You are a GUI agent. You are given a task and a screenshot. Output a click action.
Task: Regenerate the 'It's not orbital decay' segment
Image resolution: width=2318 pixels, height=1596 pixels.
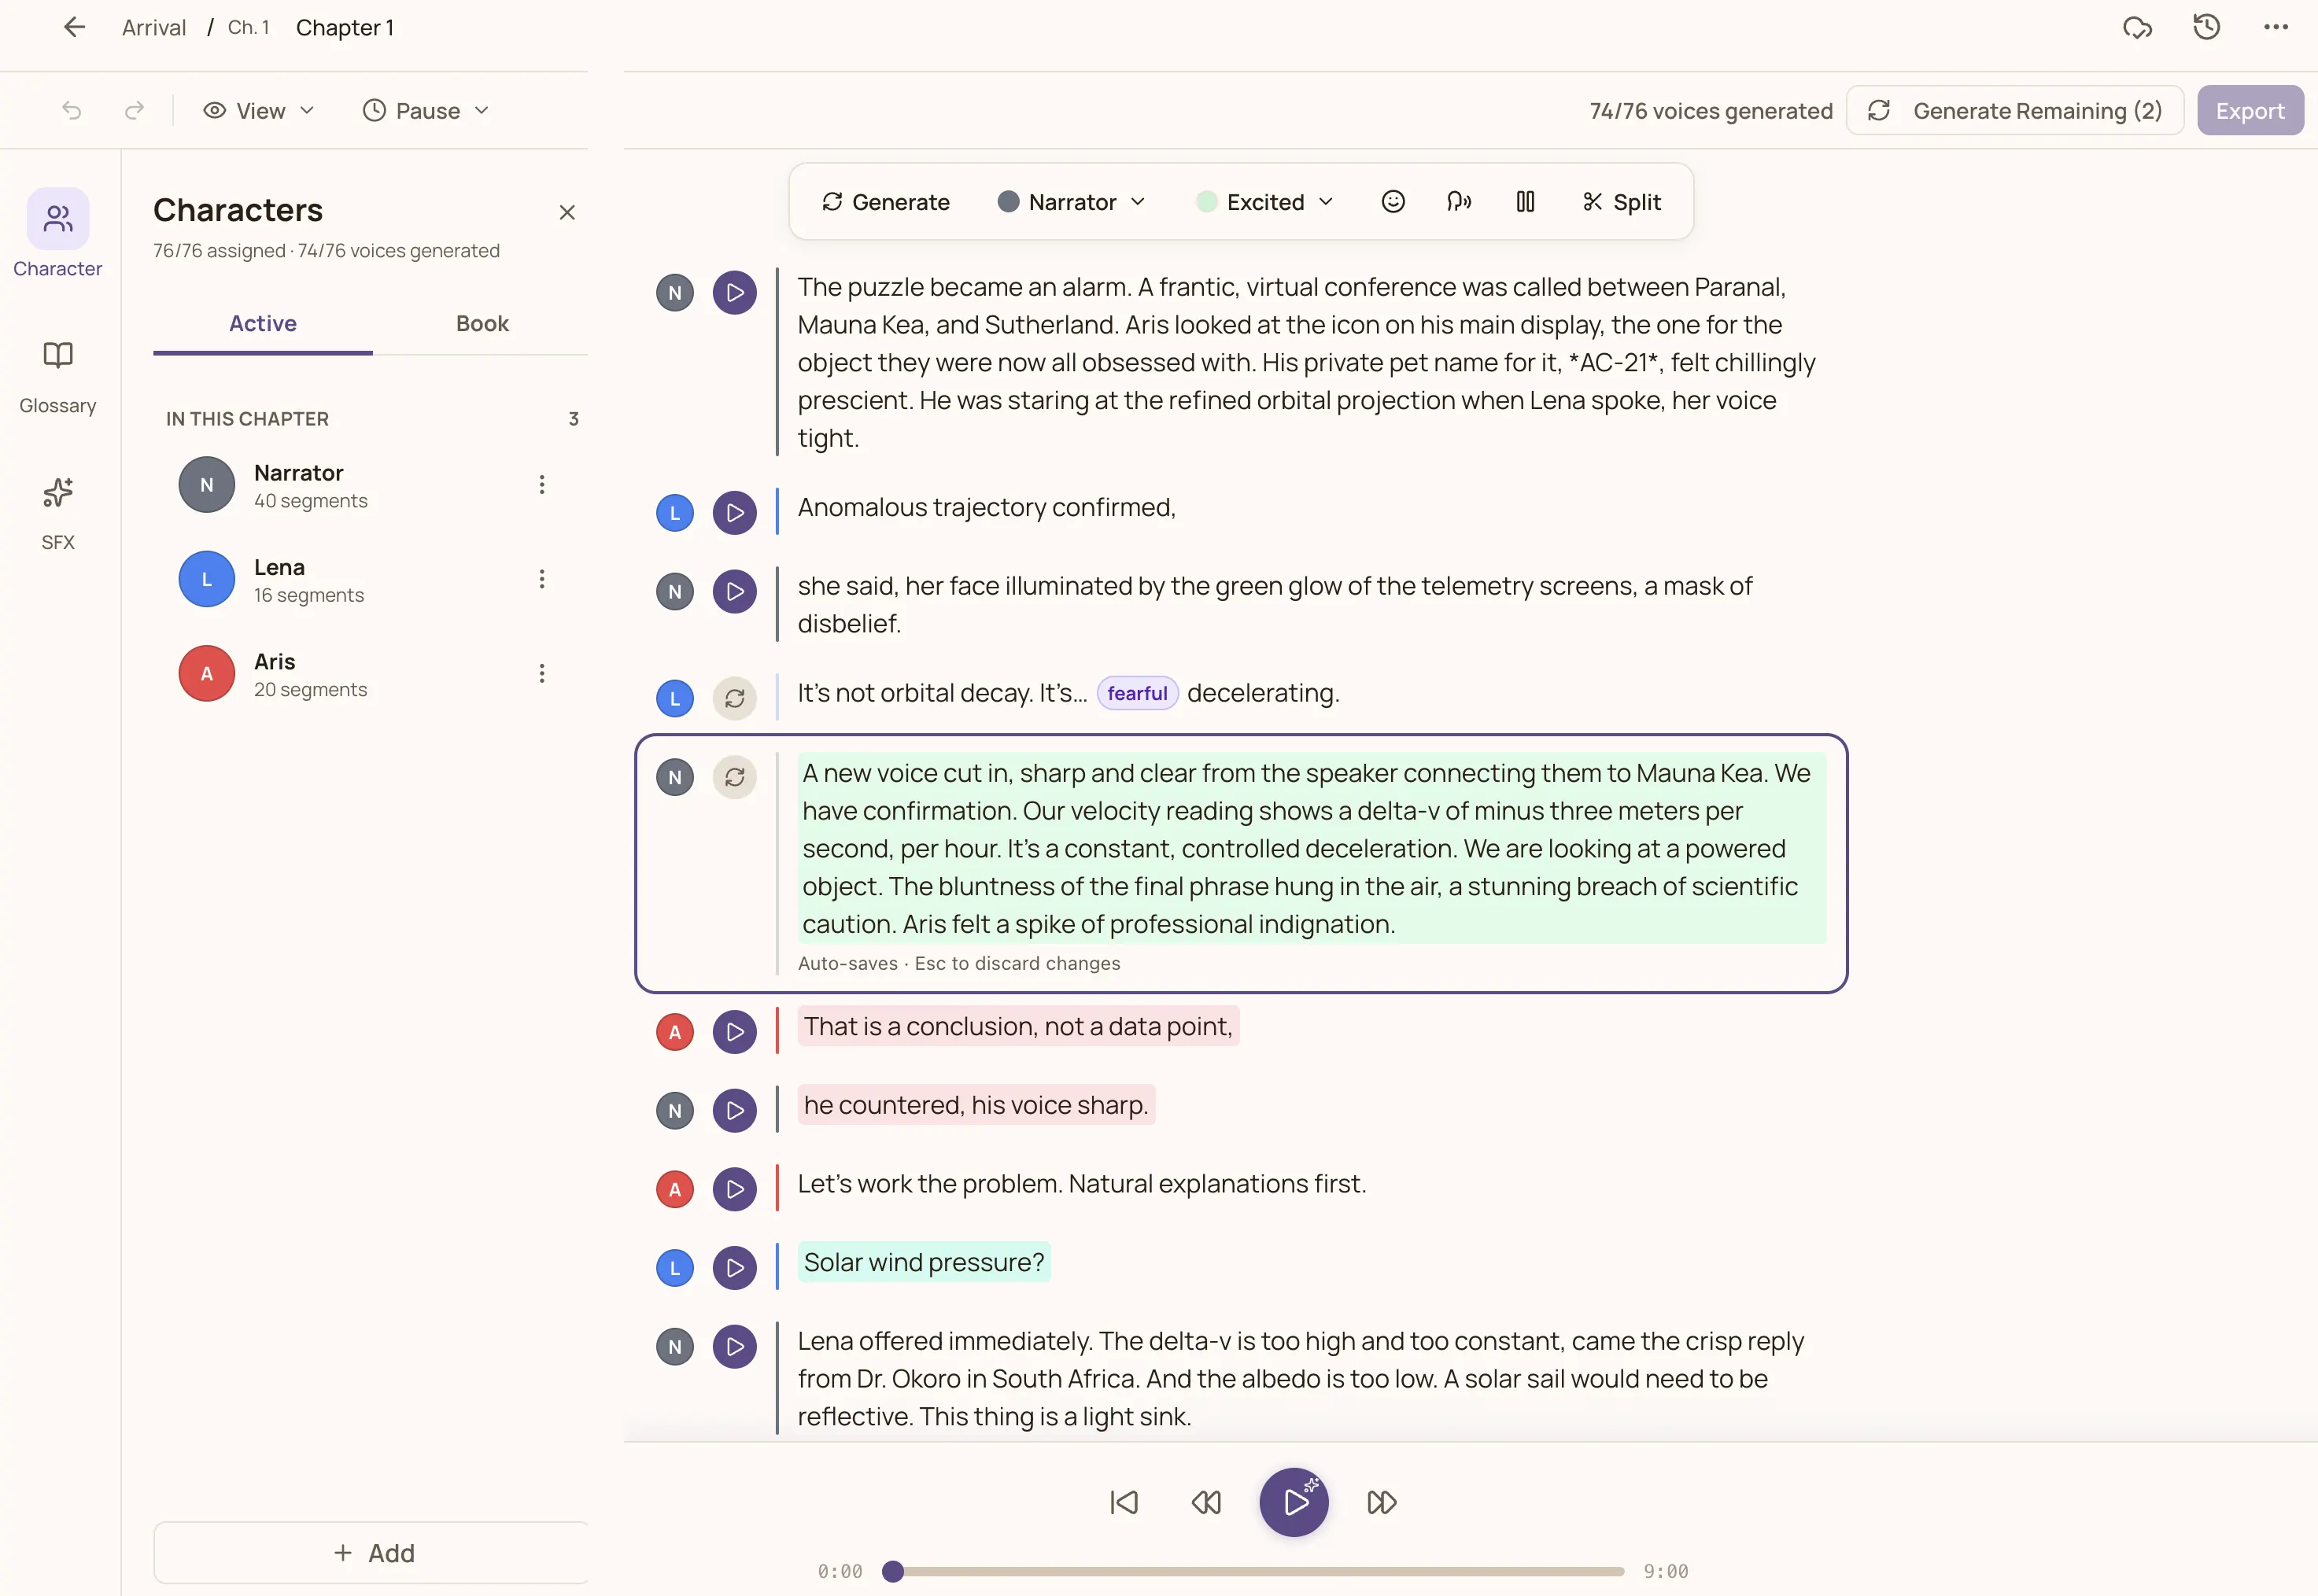tap(735, 698)
